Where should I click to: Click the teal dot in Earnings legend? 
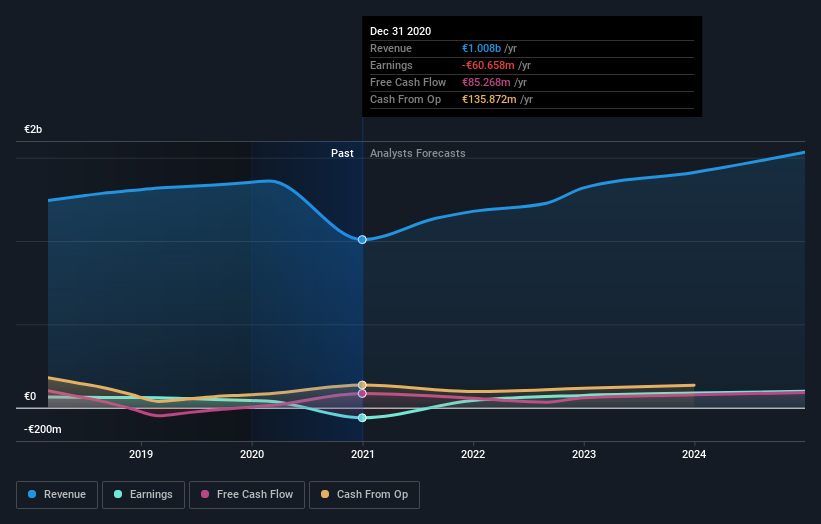click(x=118, y=494)
